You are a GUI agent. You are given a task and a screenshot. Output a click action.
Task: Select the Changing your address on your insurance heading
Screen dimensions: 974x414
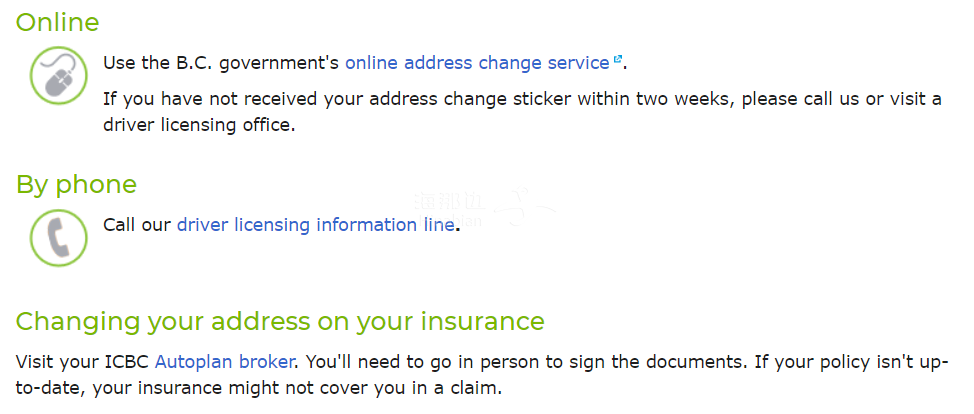280,321
